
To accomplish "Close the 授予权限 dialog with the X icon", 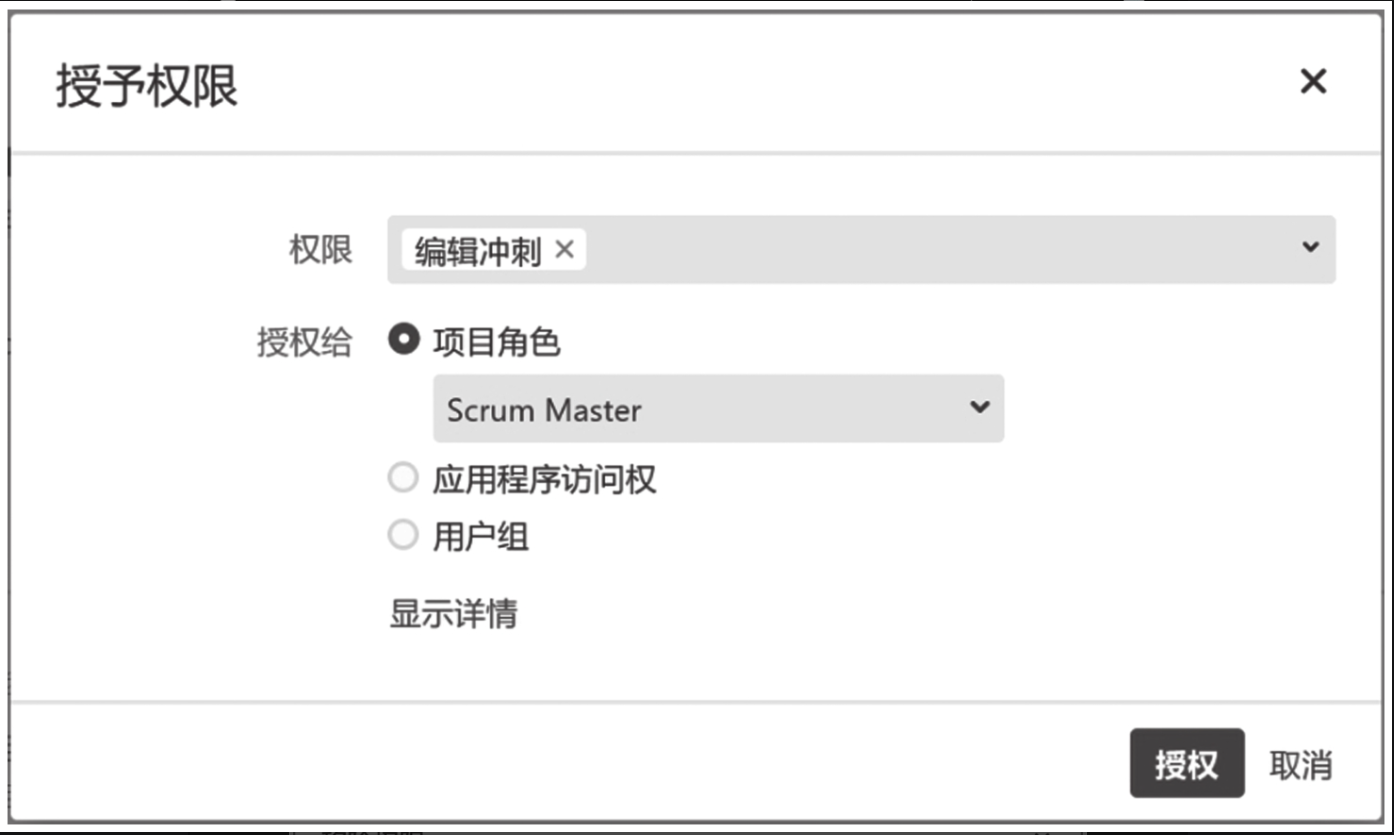I will click(x=1312, y=81).
